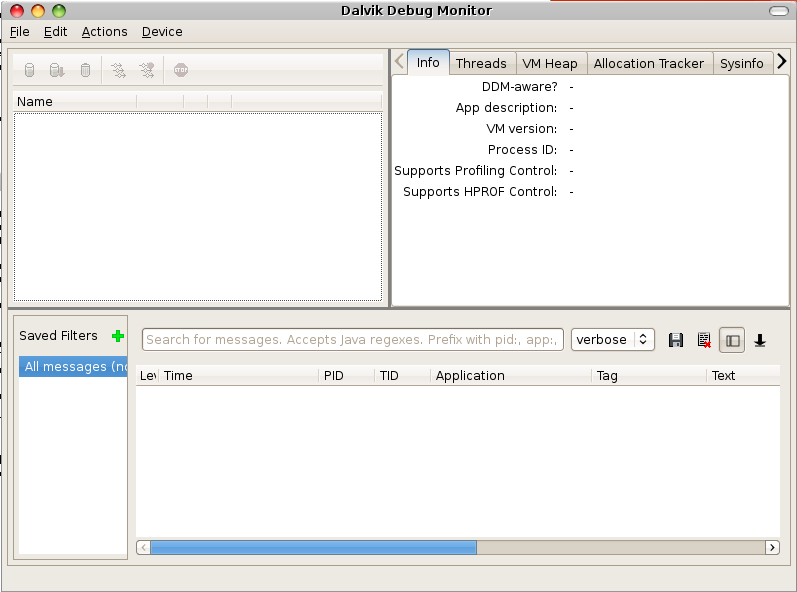
Task: Click the log scrollbar's right arrow
Action: [x=772, y=547]
